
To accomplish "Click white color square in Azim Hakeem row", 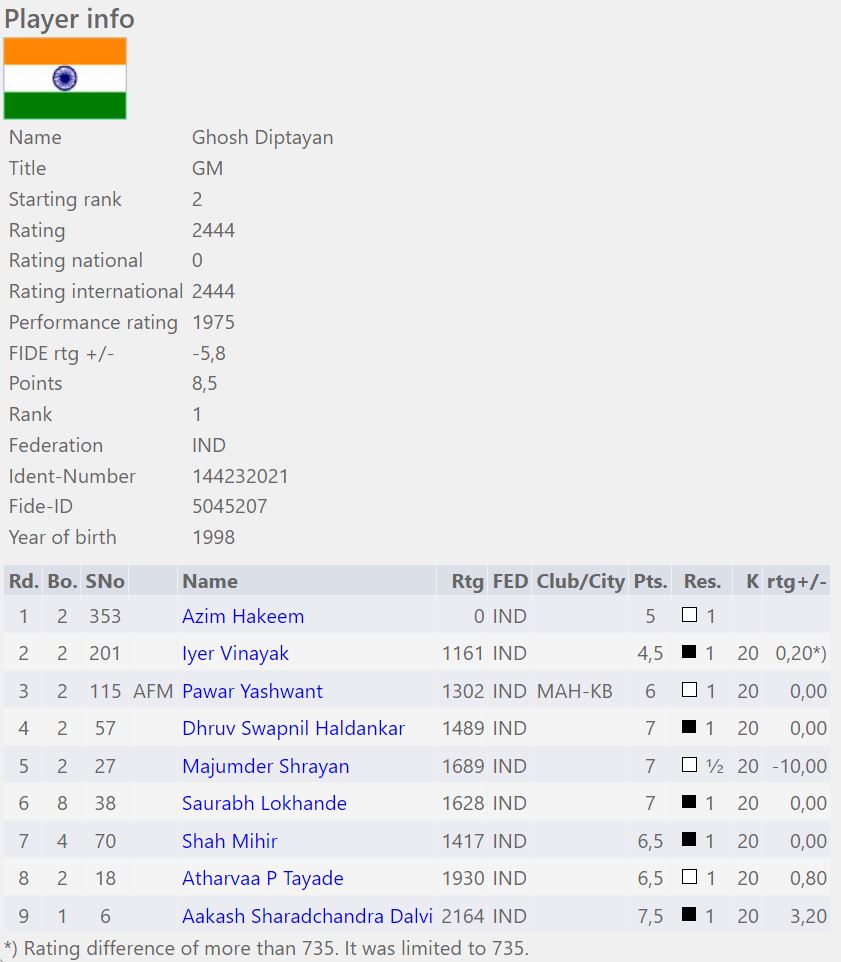I will 689,616.
